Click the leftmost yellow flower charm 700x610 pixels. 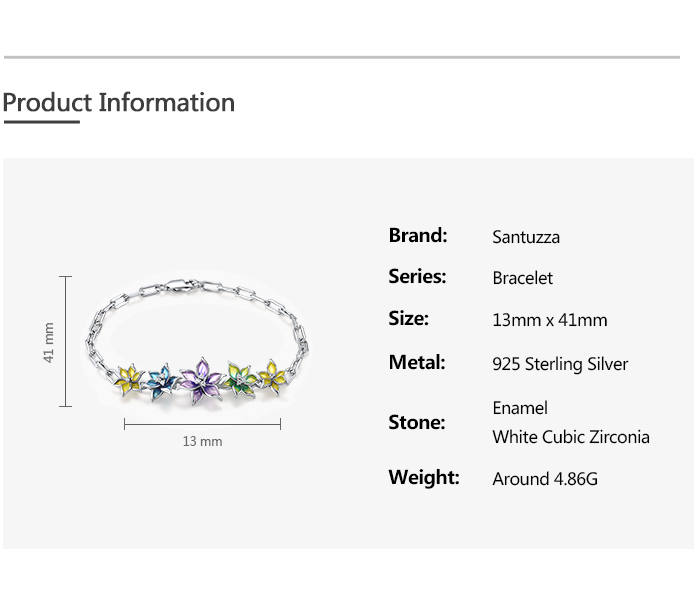pyautogui.click(x=133, y=378)
